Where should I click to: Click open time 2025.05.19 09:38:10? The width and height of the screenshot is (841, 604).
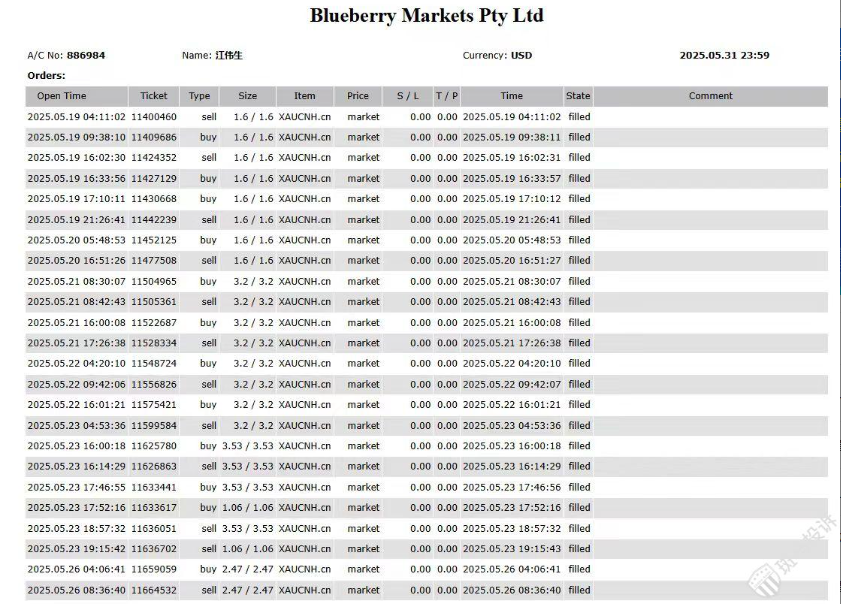[x=77, y=137]
